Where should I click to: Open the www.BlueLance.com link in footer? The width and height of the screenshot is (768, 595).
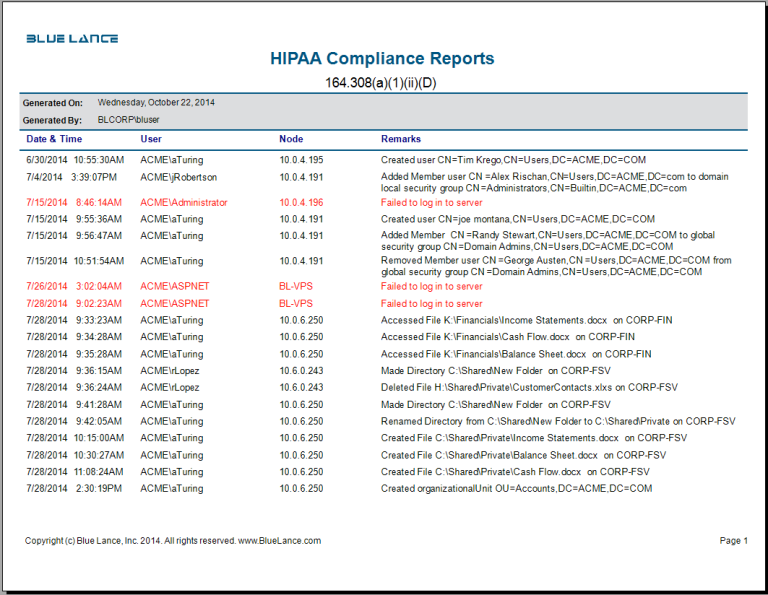(x=279, y=541)
